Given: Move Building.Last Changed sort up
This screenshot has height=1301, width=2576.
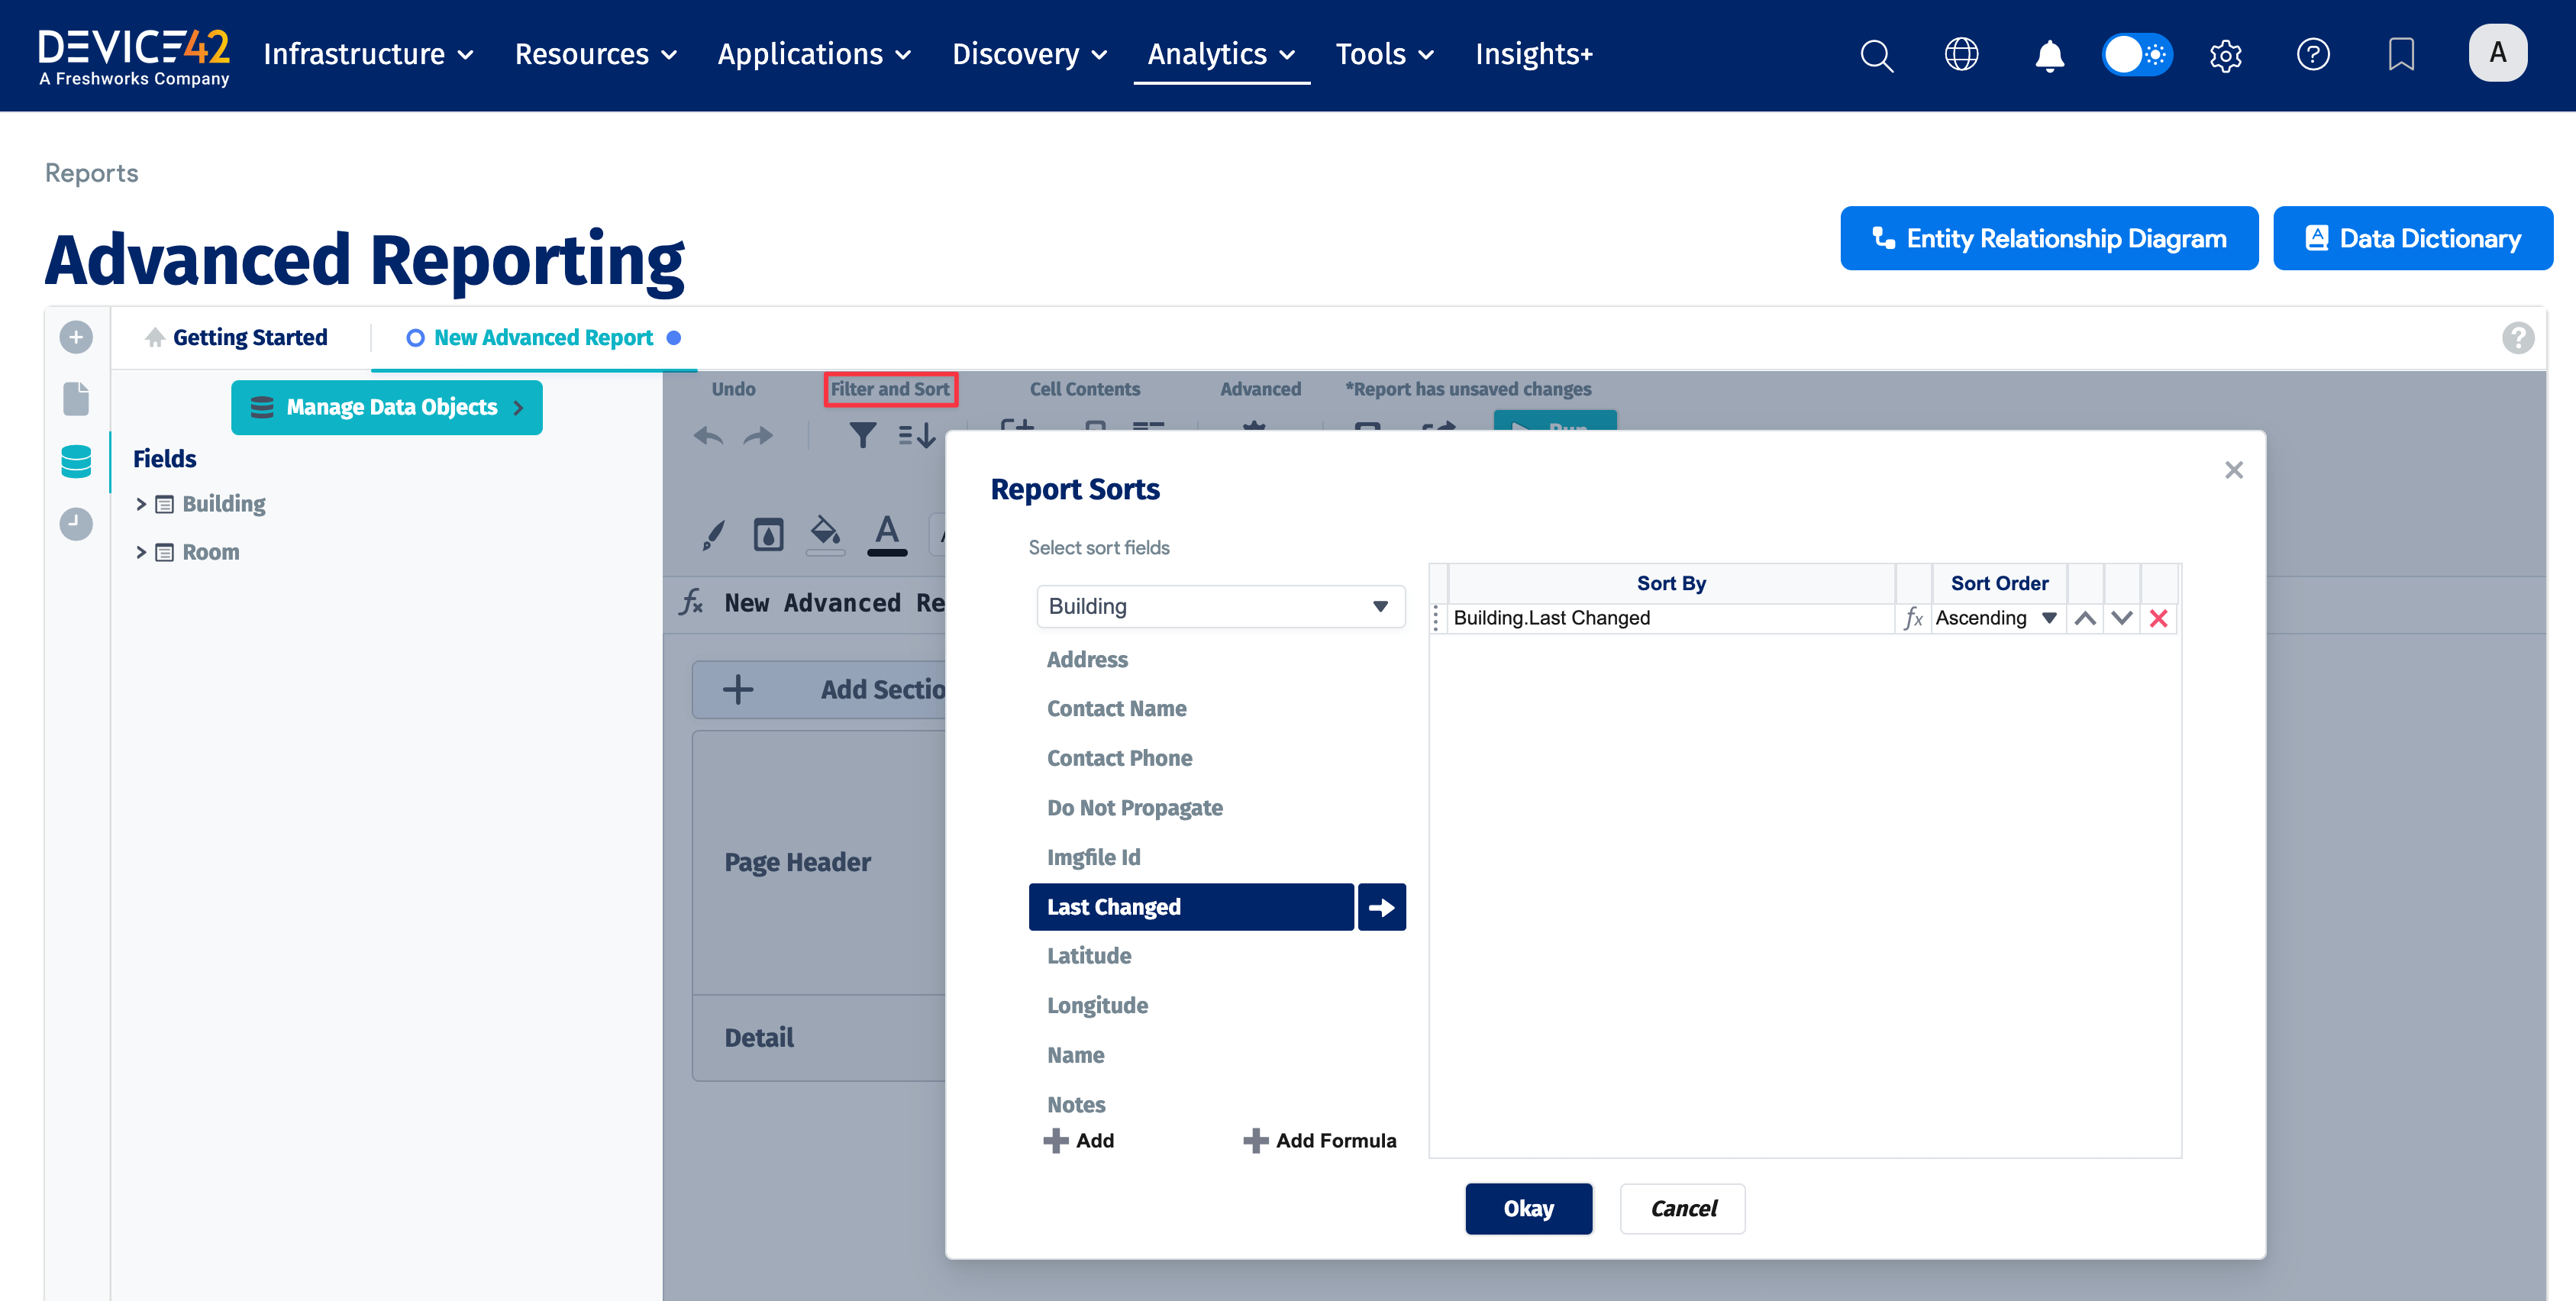Looking at the screenshot, I should point(2085,619).
